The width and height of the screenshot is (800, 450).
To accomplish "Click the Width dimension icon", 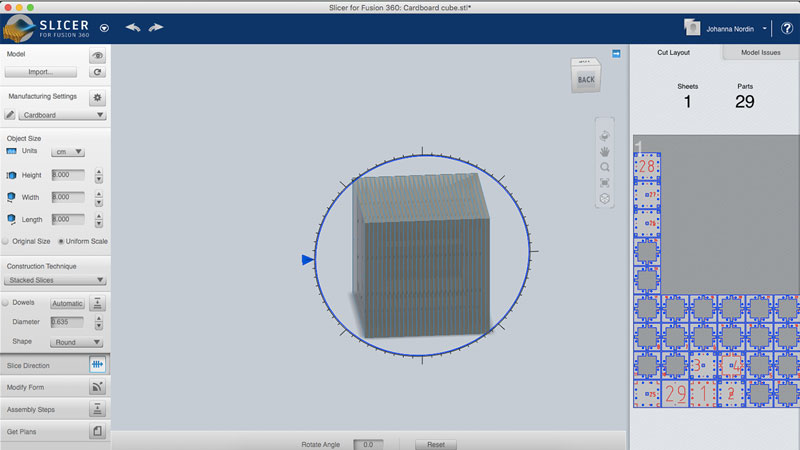I will [x=11, y=197].
